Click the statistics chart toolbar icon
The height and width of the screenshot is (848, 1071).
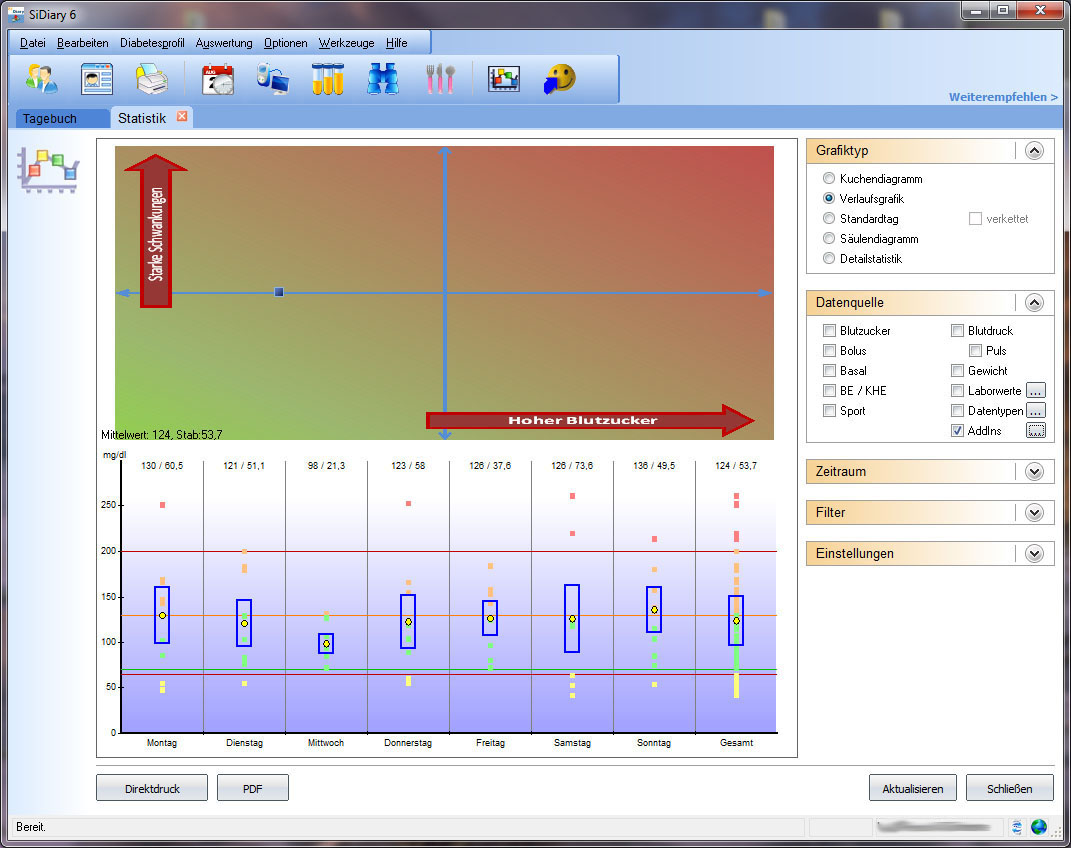point(504,78)
